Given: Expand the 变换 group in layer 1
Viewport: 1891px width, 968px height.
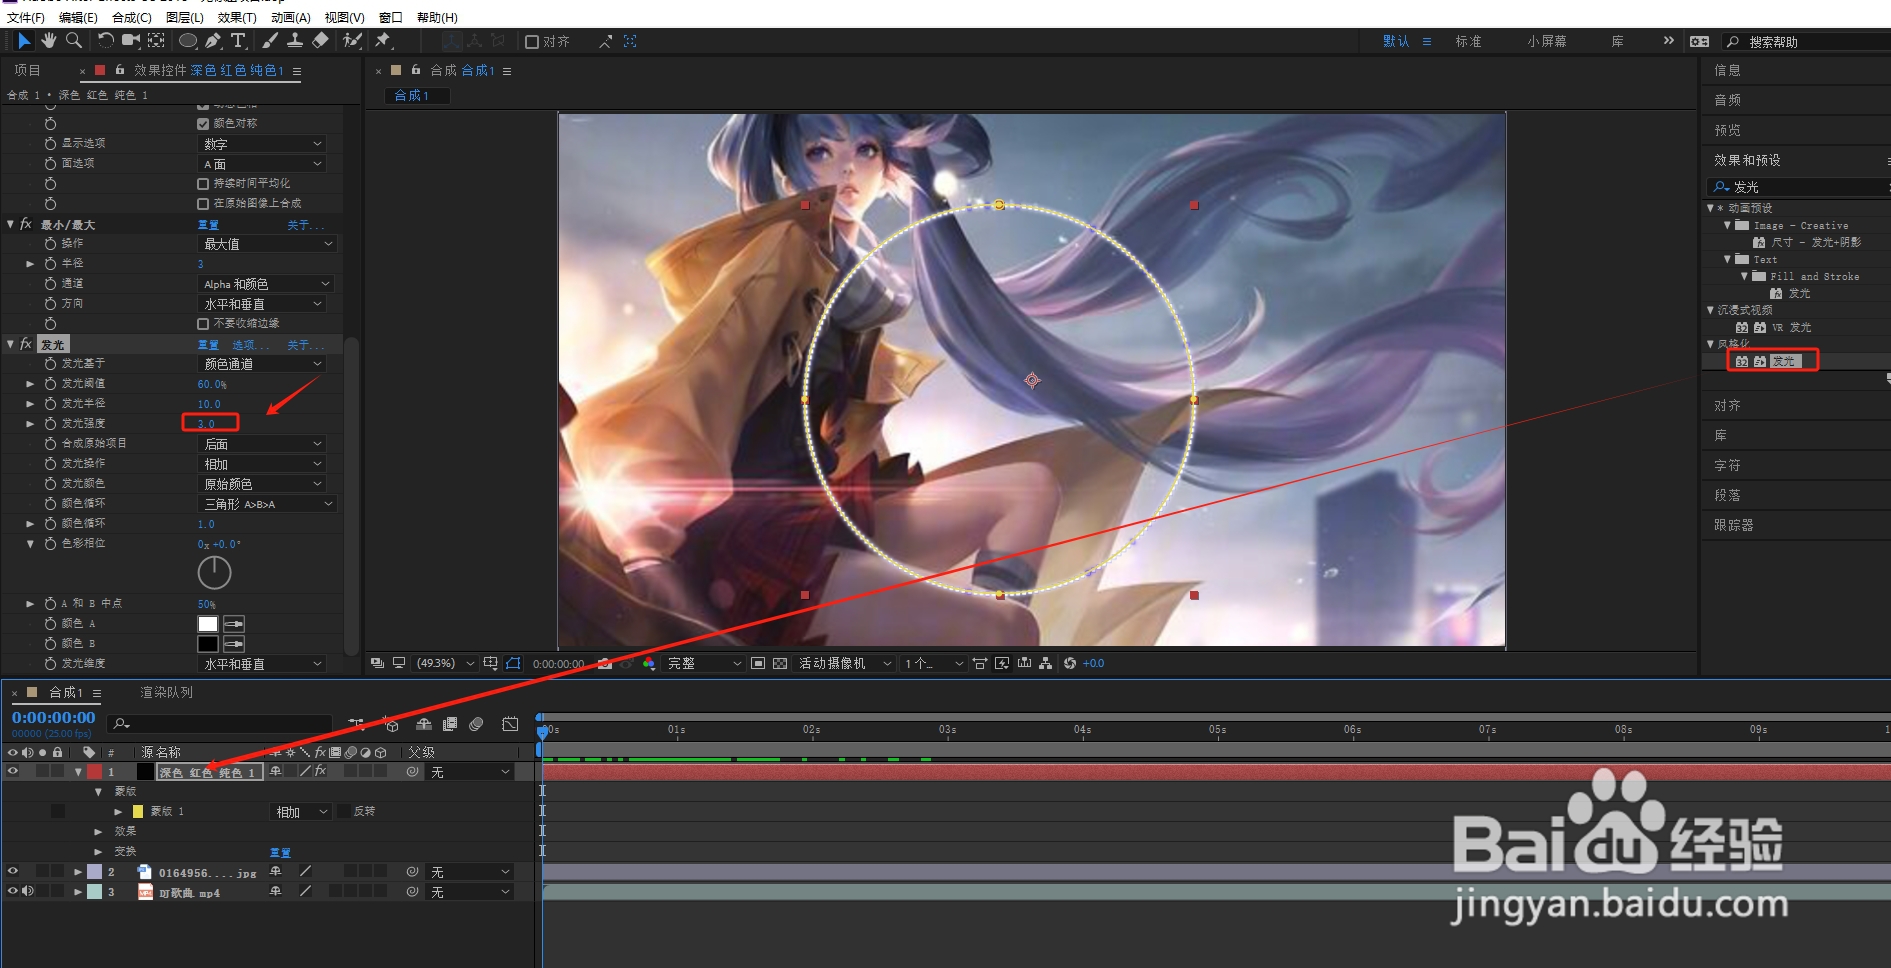Looking at the screenshot, I should click(98, 851).
